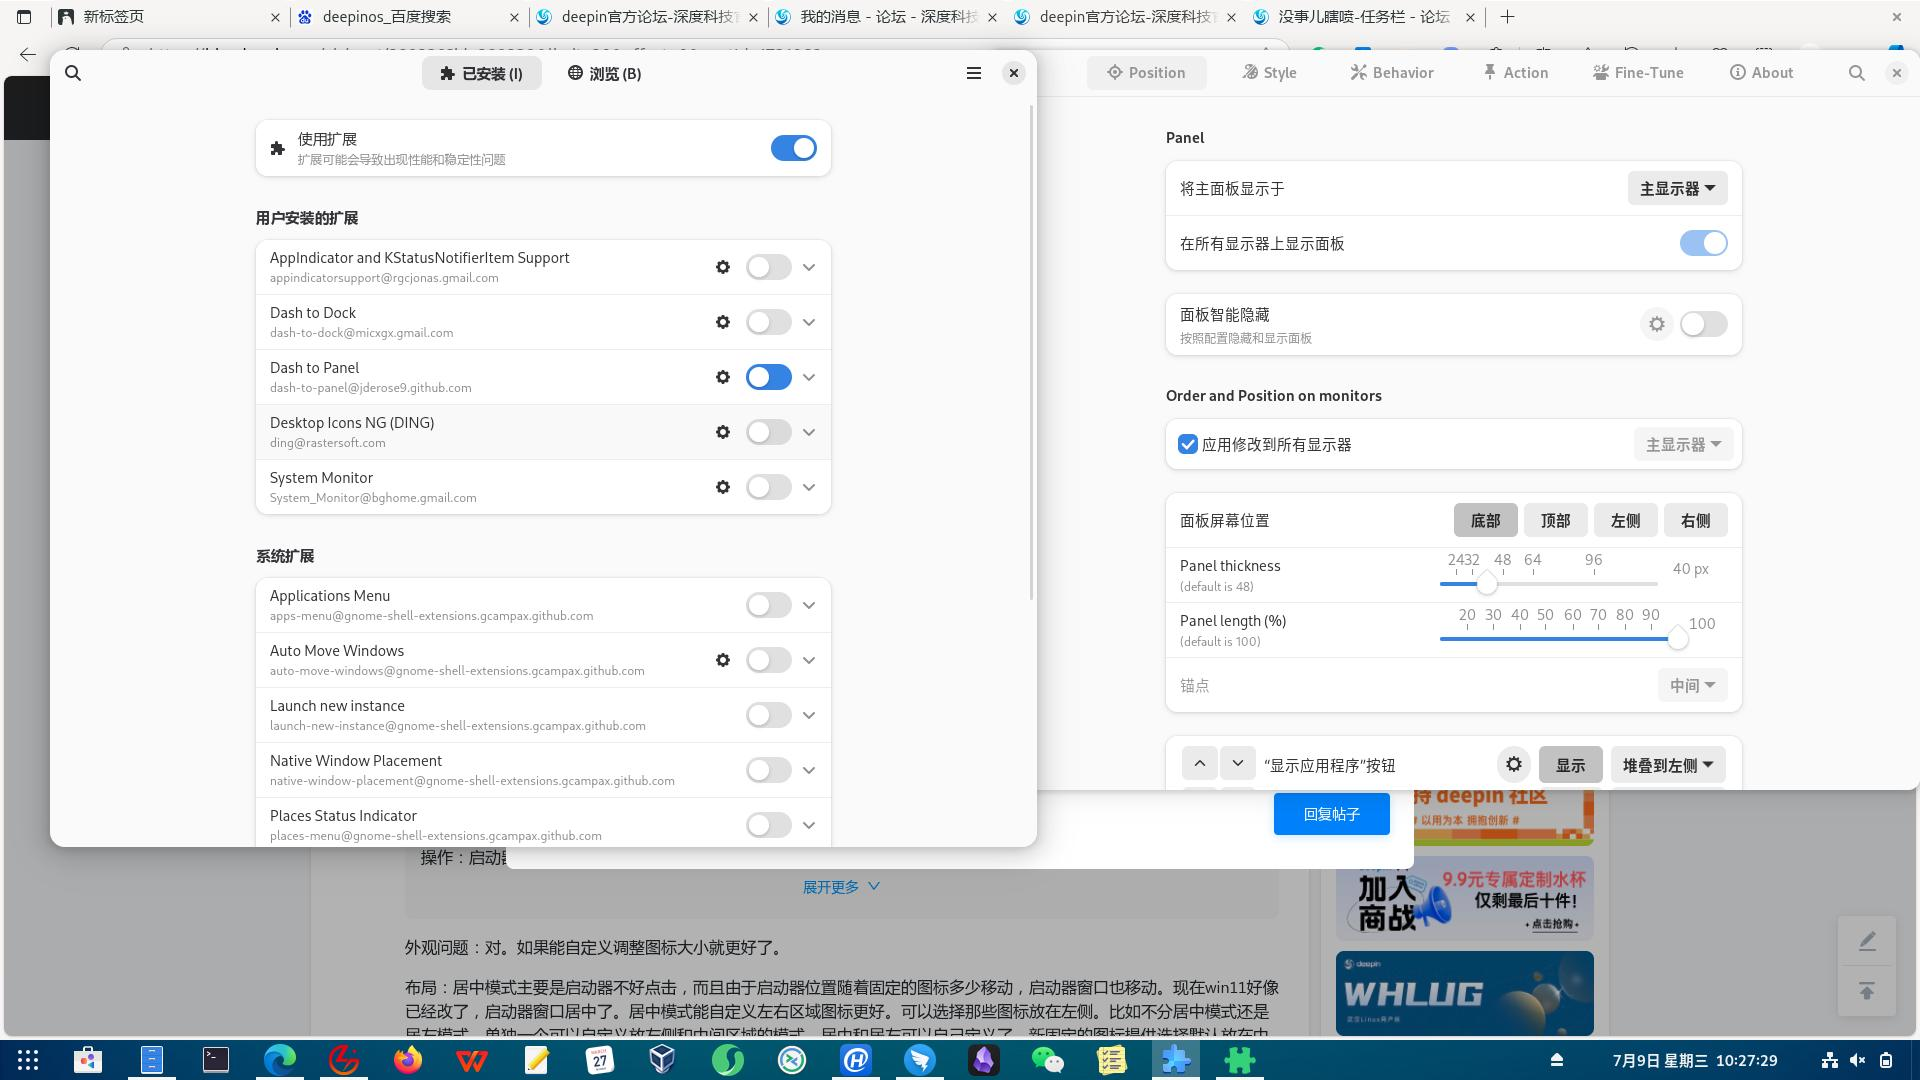Set panel position to 顶部
The image size is (1920, 1080).
[1555, 521]
